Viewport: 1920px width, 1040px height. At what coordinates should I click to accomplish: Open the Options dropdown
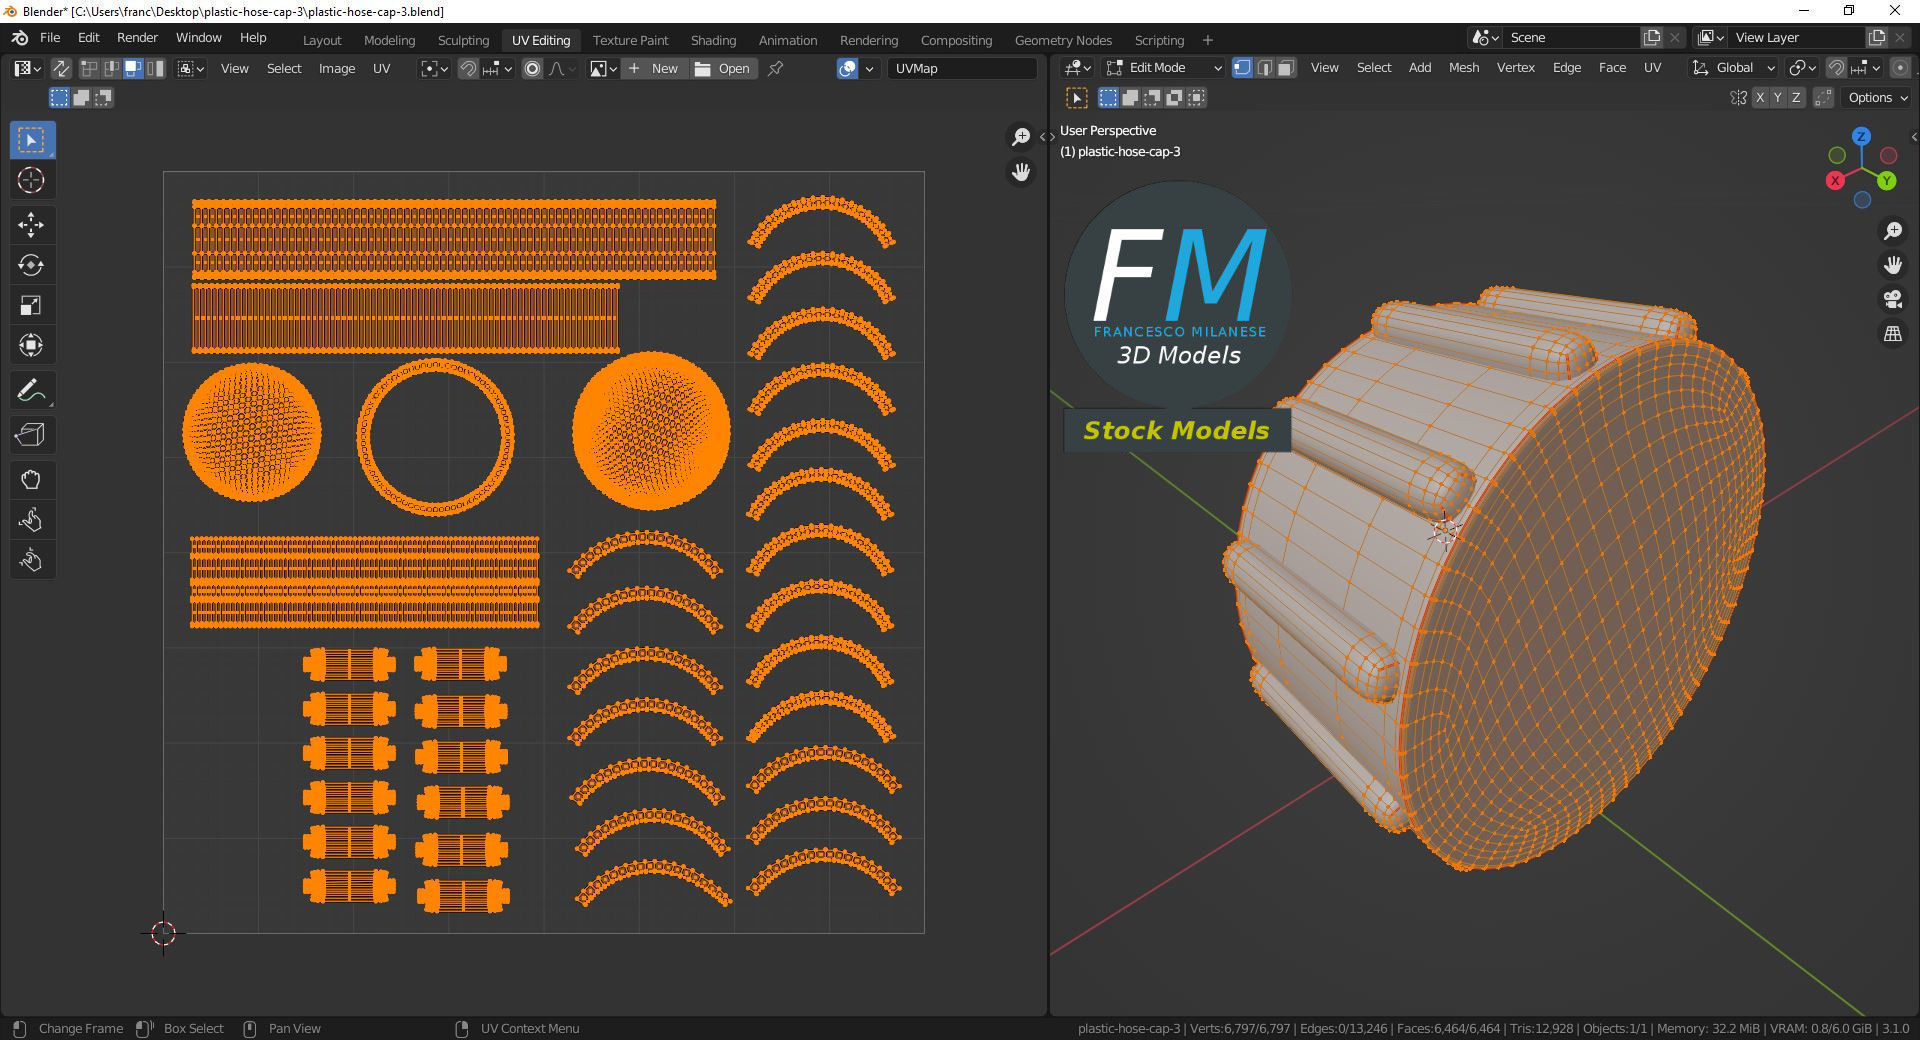1877,97
